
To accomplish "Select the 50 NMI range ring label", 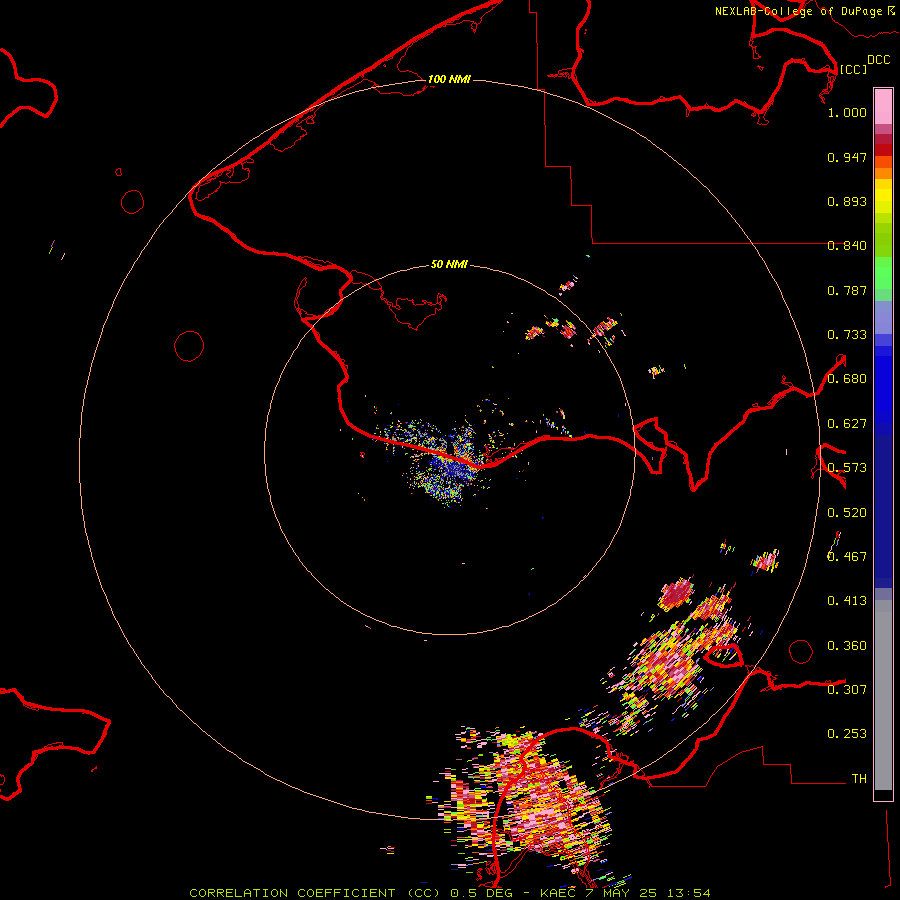I will point(449,264).
